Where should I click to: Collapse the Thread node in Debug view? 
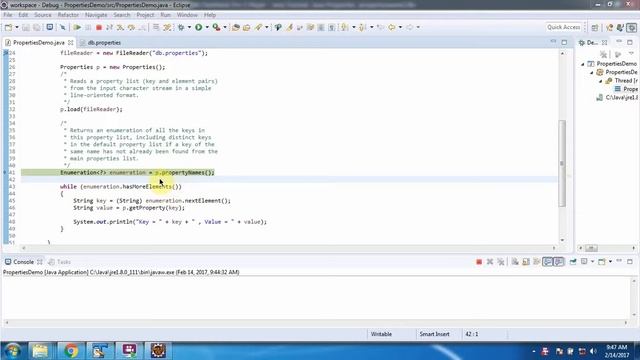[x=600, y=81]
